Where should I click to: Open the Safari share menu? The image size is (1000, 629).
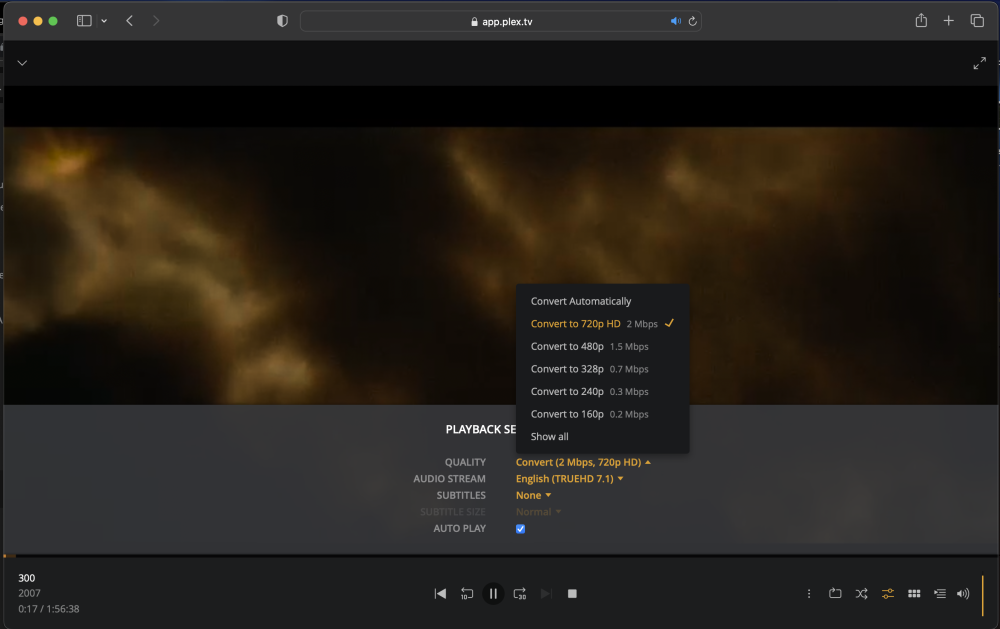[921, 20]
